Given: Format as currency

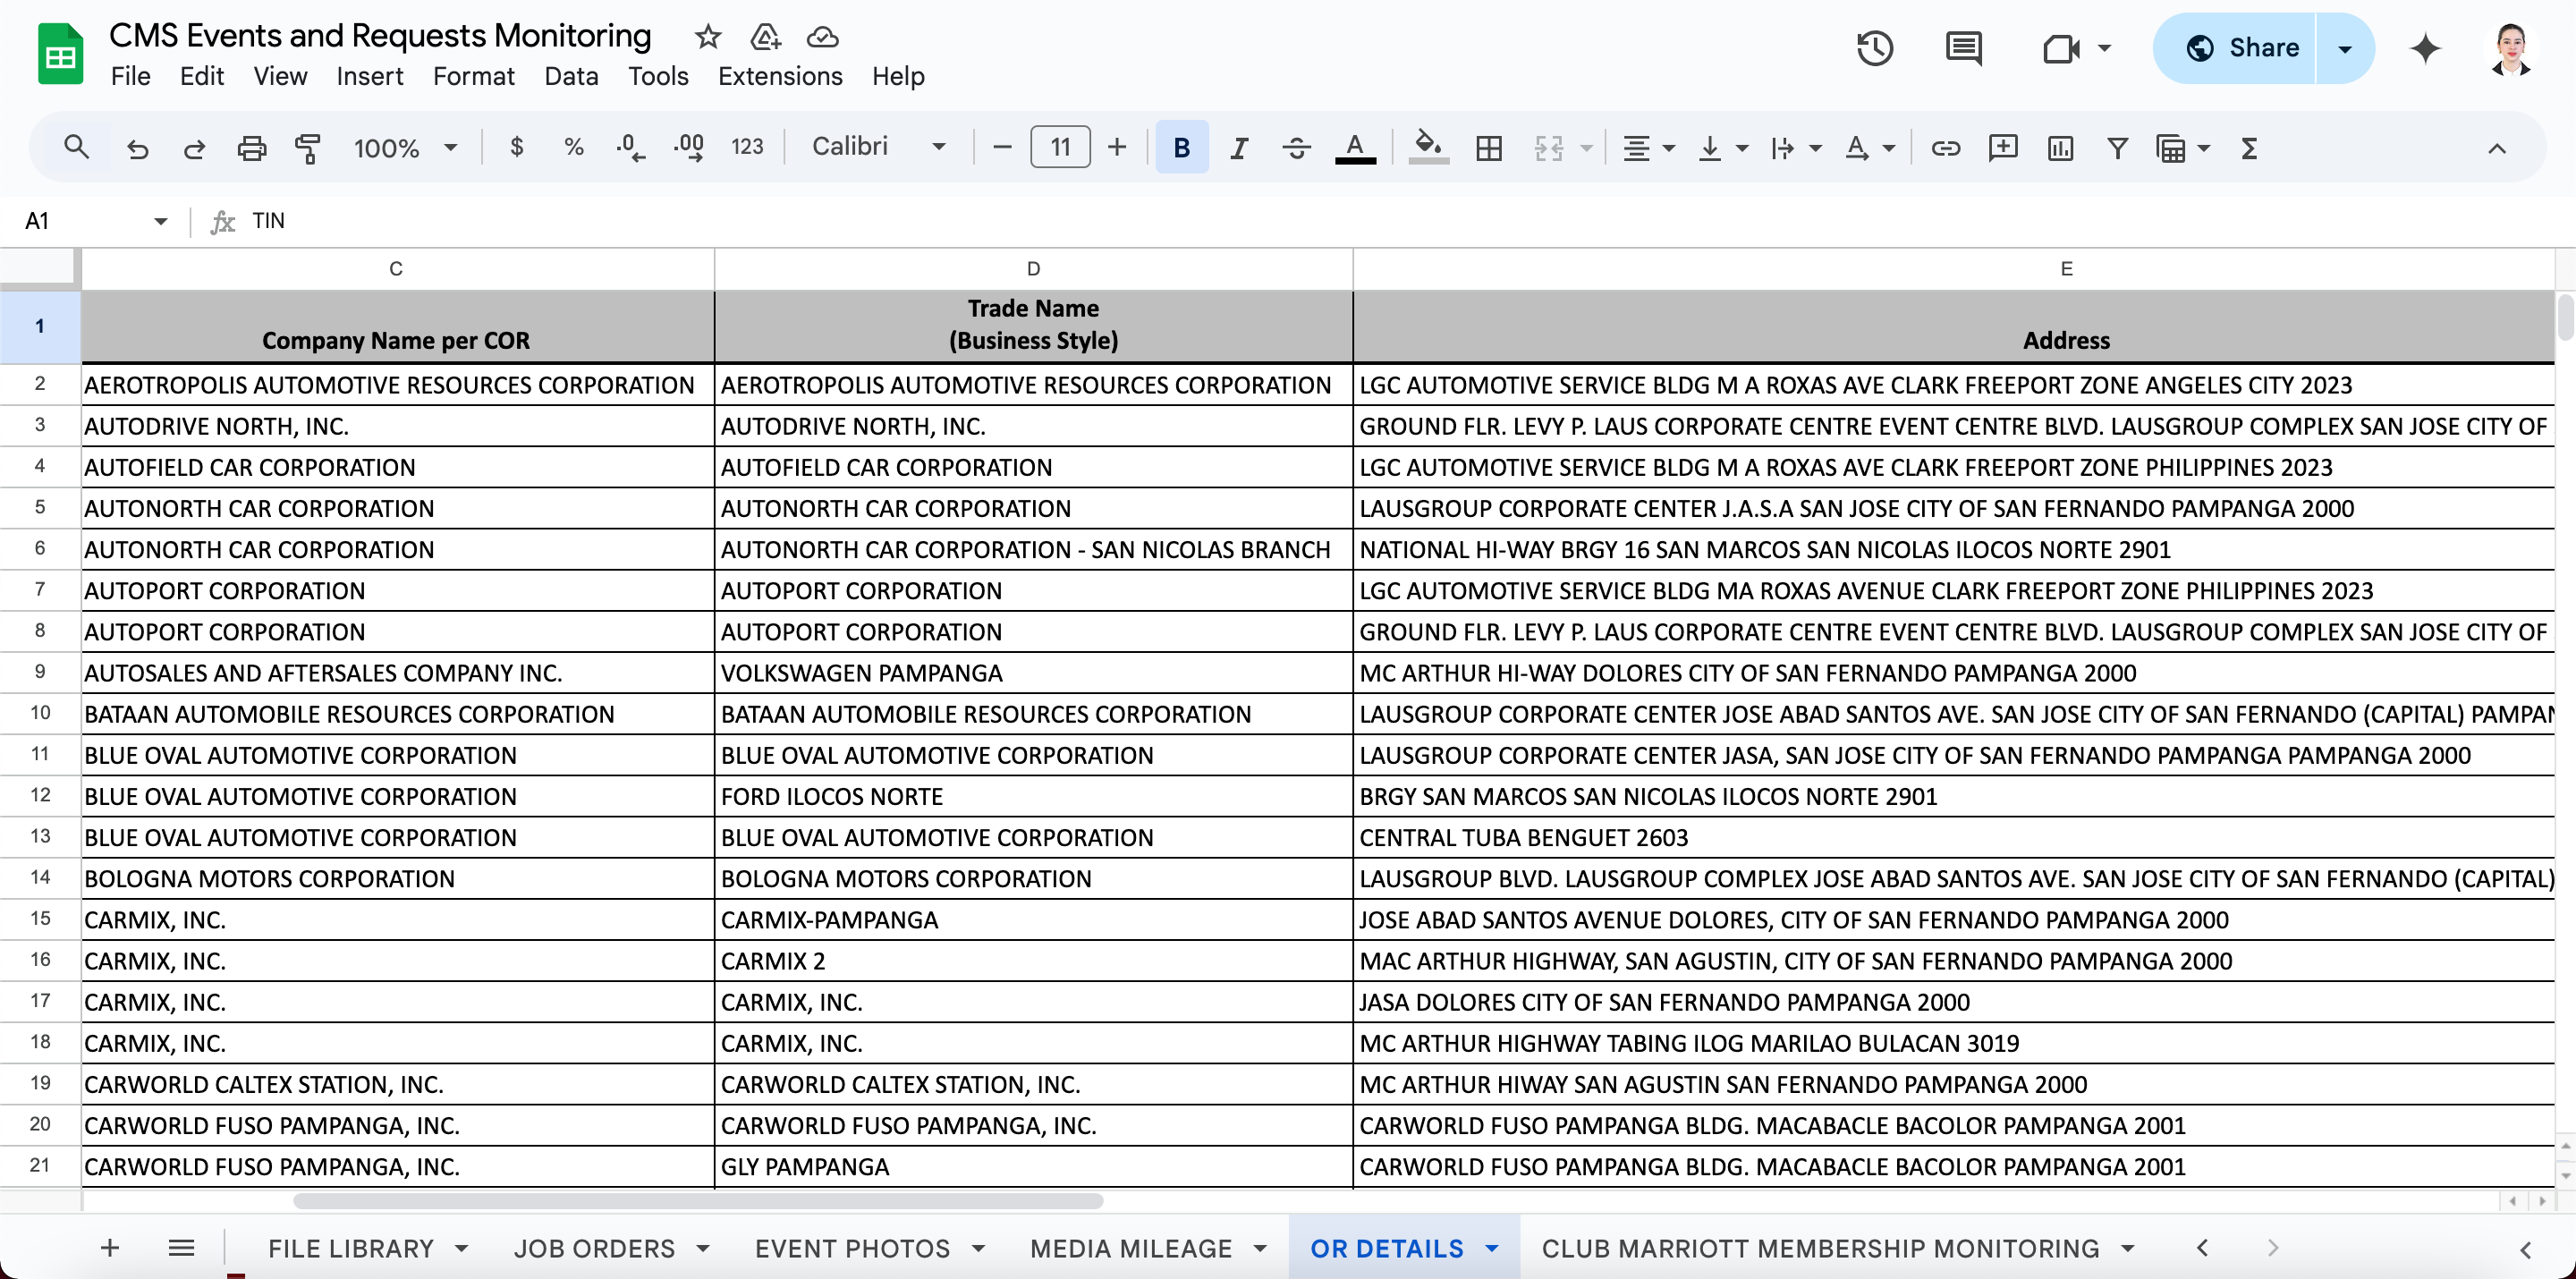Looking at the screenshot, I should coord(516,148).
